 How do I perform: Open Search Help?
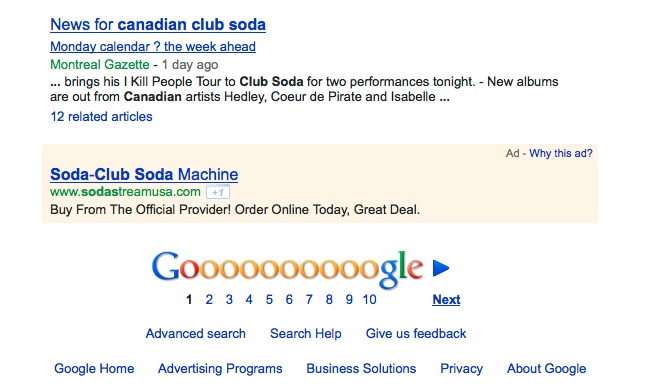click(x=306, y=333)
